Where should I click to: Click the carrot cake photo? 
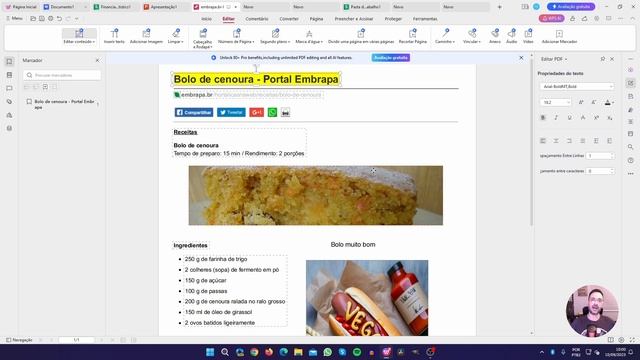tap(316, 195)
